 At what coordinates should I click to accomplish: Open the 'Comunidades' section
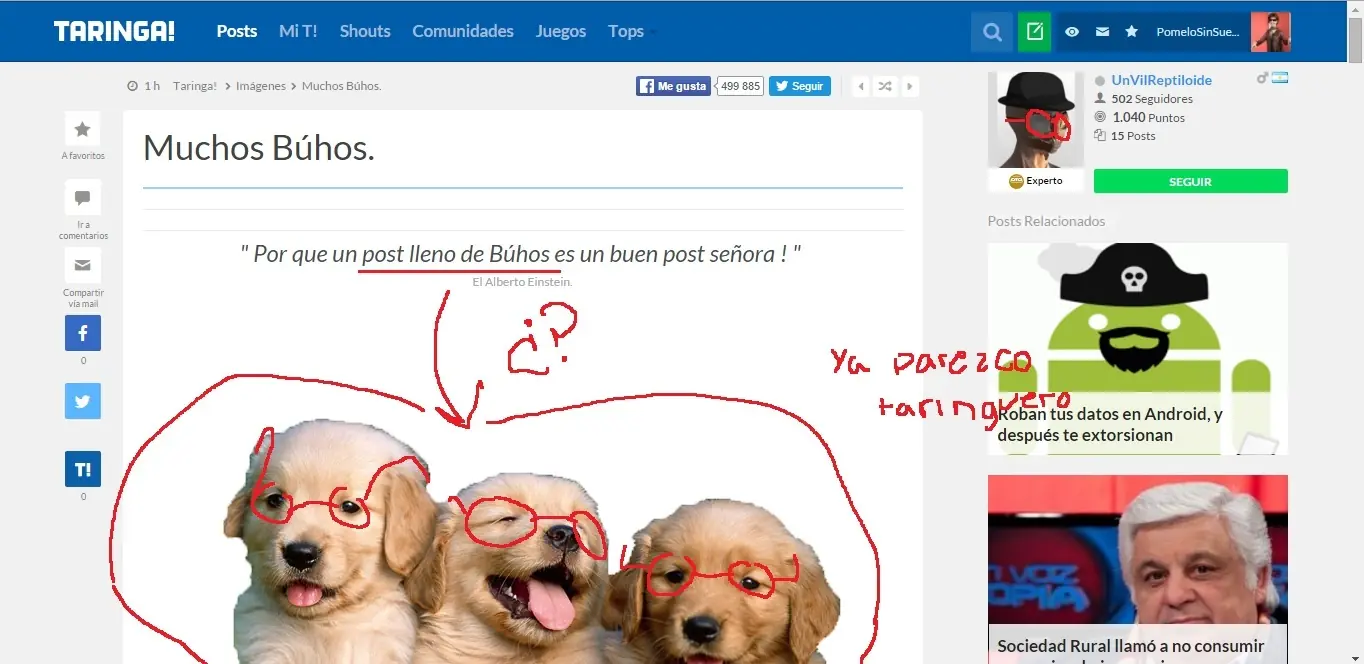(x=462, y=31)
